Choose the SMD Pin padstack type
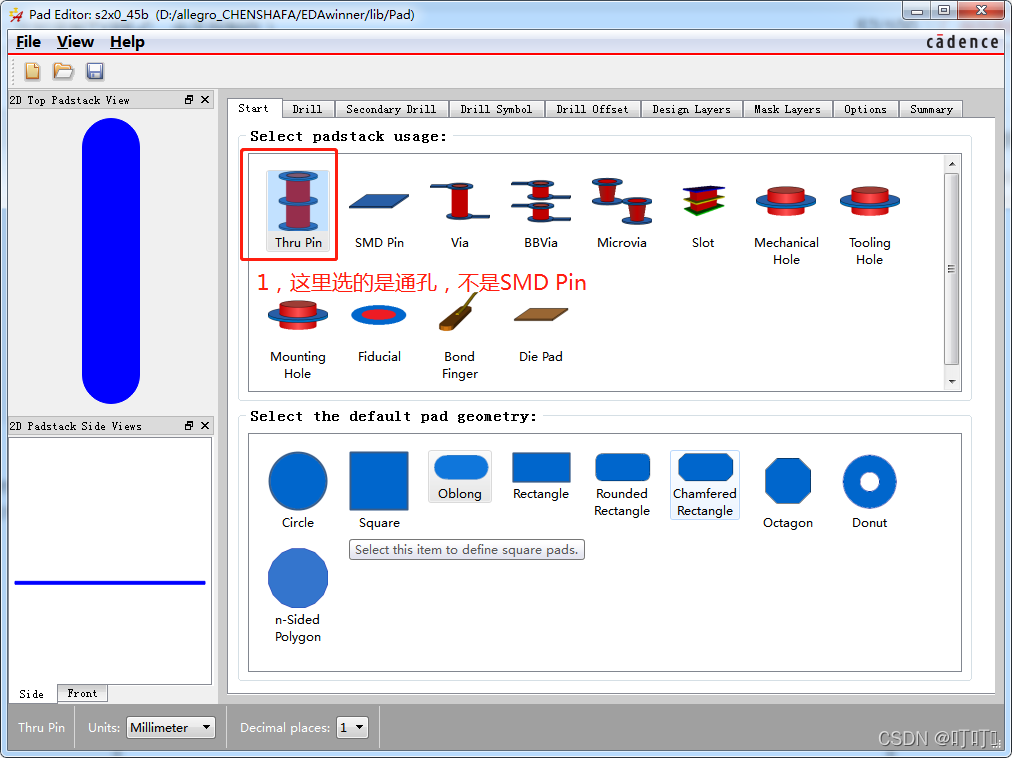Screen dimensions: 1012x758 [379, 220]
